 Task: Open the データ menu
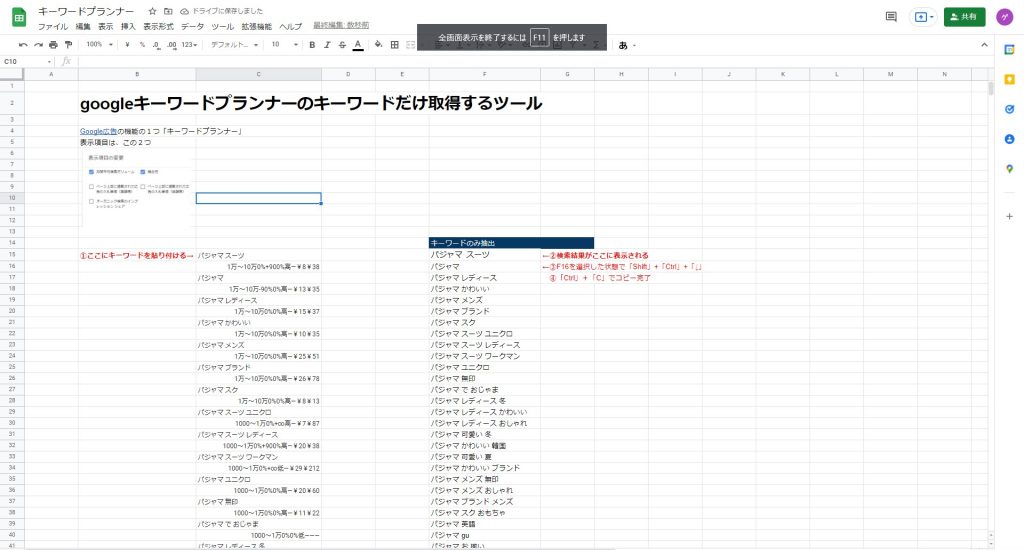(x=192, y=26)
